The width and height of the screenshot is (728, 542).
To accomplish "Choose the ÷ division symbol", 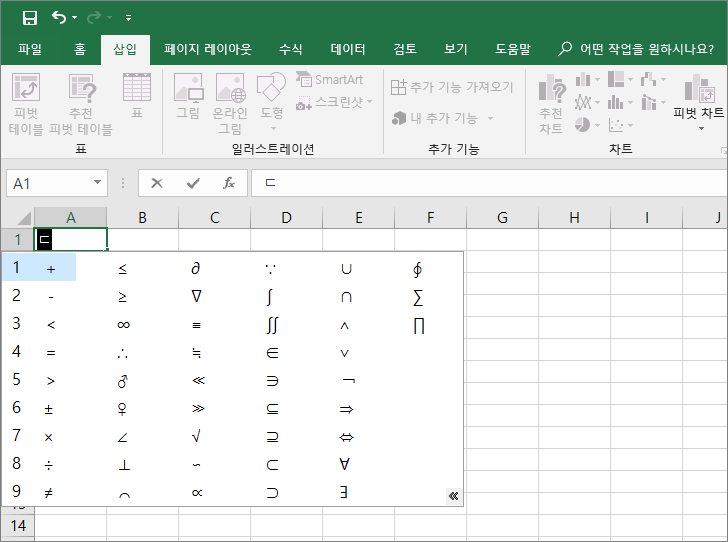I will 49,465.
